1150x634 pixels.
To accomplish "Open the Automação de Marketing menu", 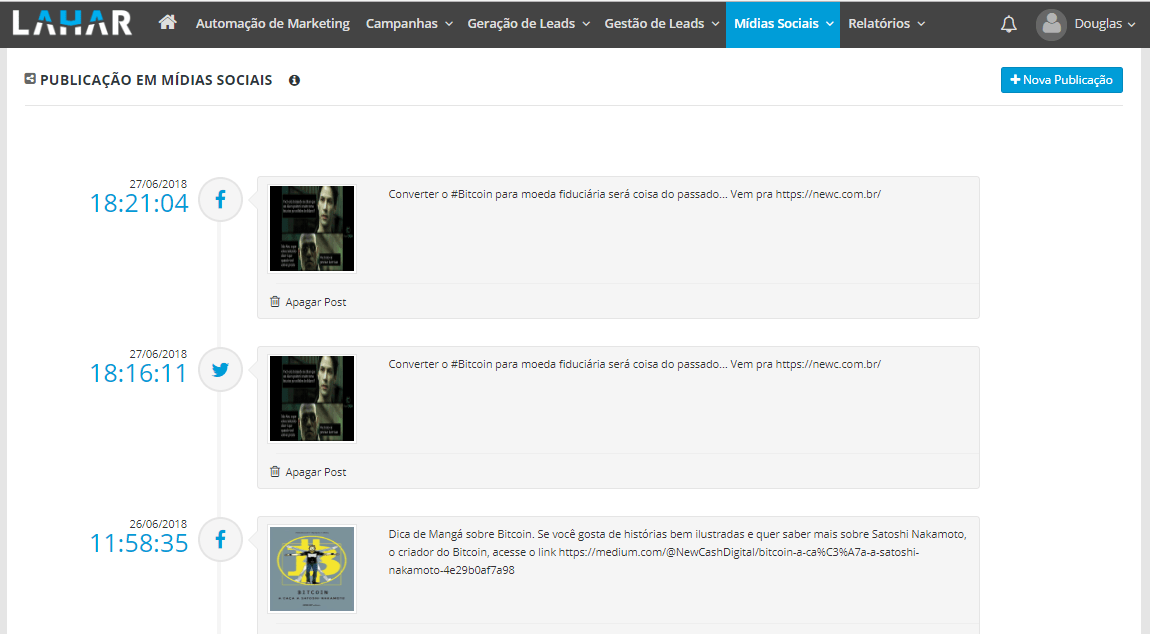I will 272,21.
